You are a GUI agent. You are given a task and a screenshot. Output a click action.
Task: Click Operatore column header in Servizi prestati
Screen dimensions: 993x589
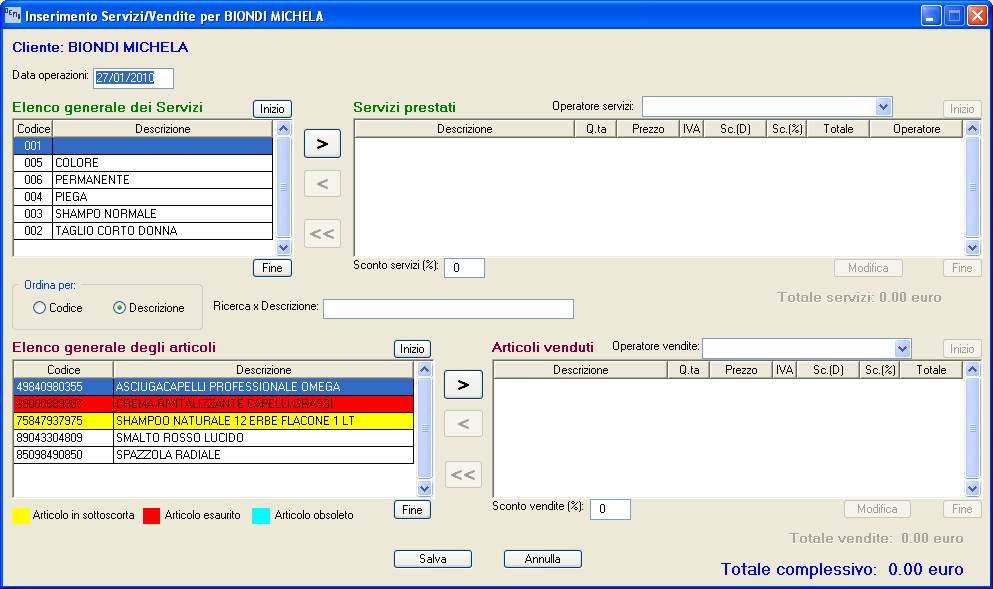coord(916,129)
